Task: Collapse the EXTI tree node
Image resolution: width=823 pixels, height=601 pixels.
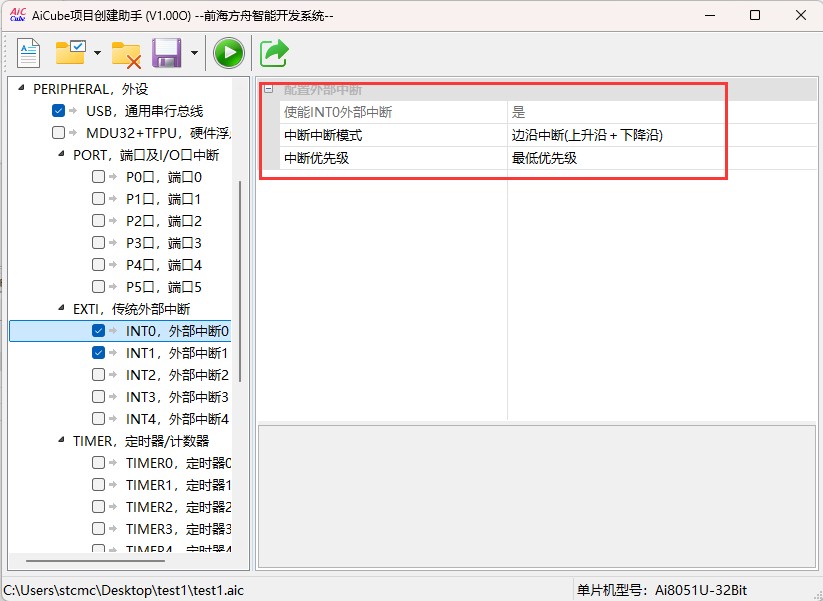Action: (61, 308)
